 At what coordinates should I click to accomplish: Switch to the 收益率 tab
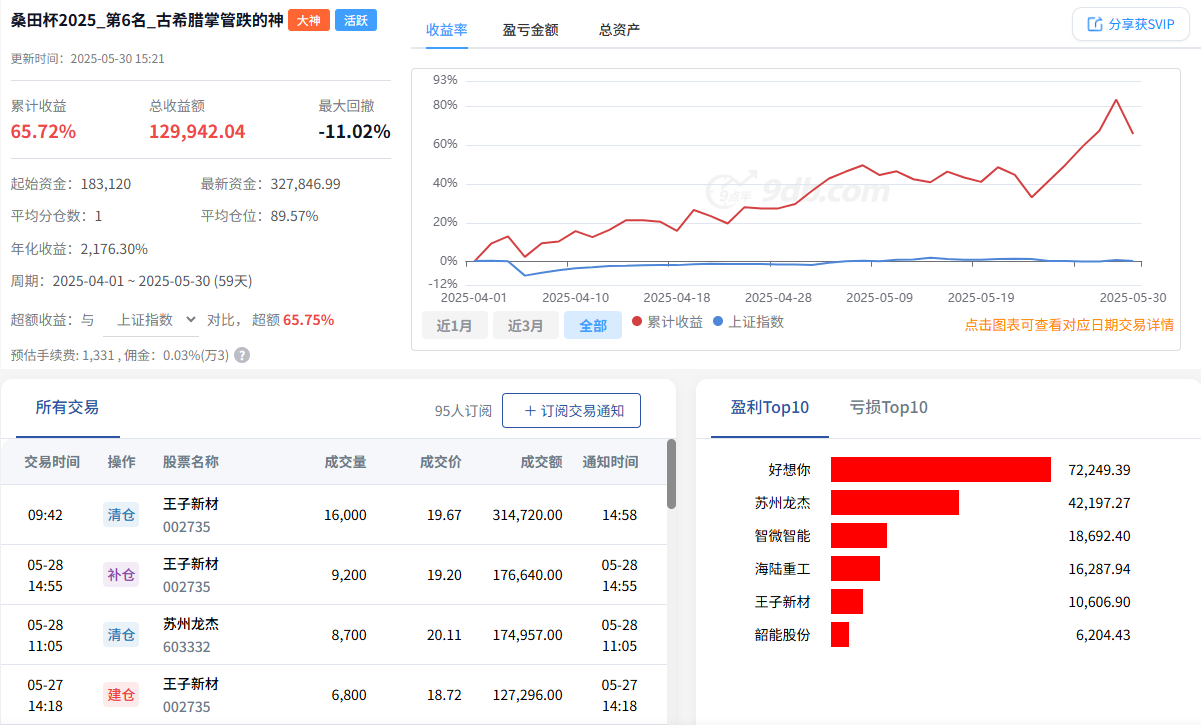(447, 29)
